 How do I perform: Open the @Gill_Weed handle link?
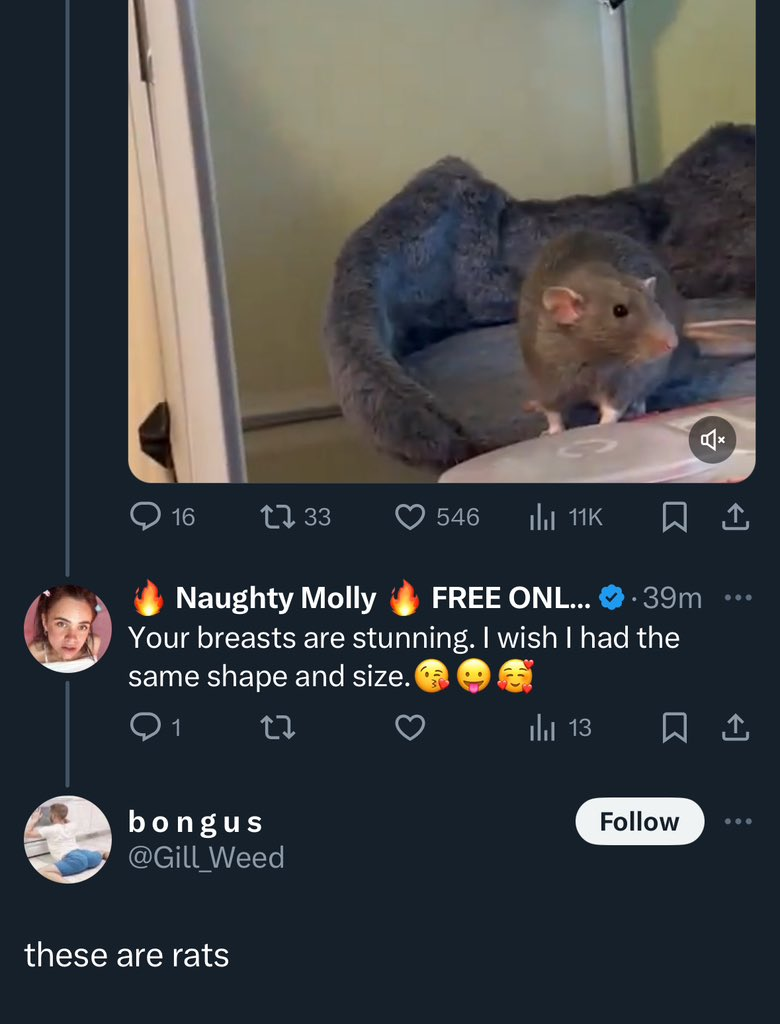(x=206, y=857)
